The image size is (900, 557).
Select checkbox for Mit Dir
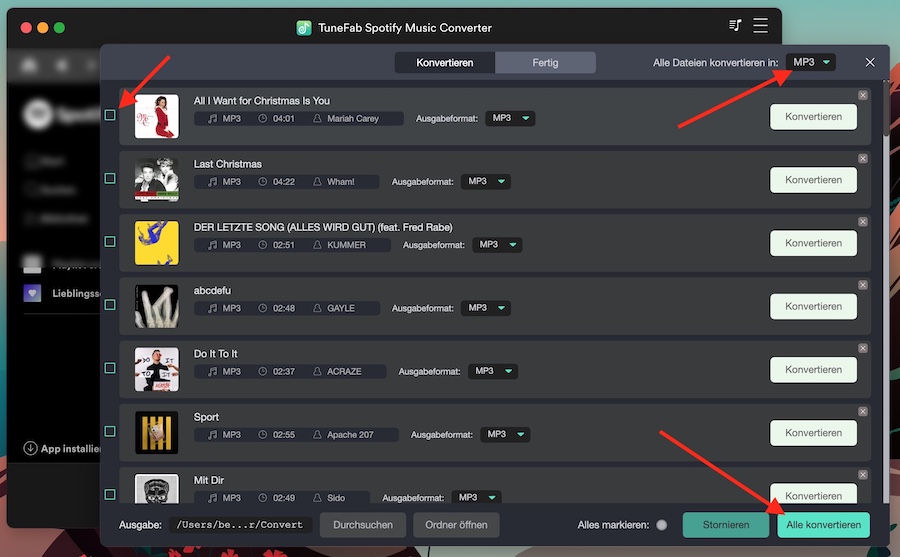coord(110,494)
